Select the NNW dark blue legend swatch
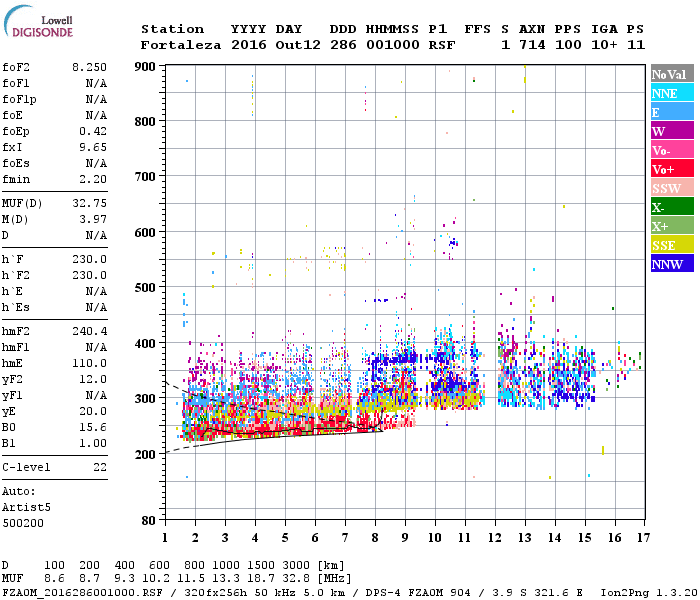 point(672,264)
